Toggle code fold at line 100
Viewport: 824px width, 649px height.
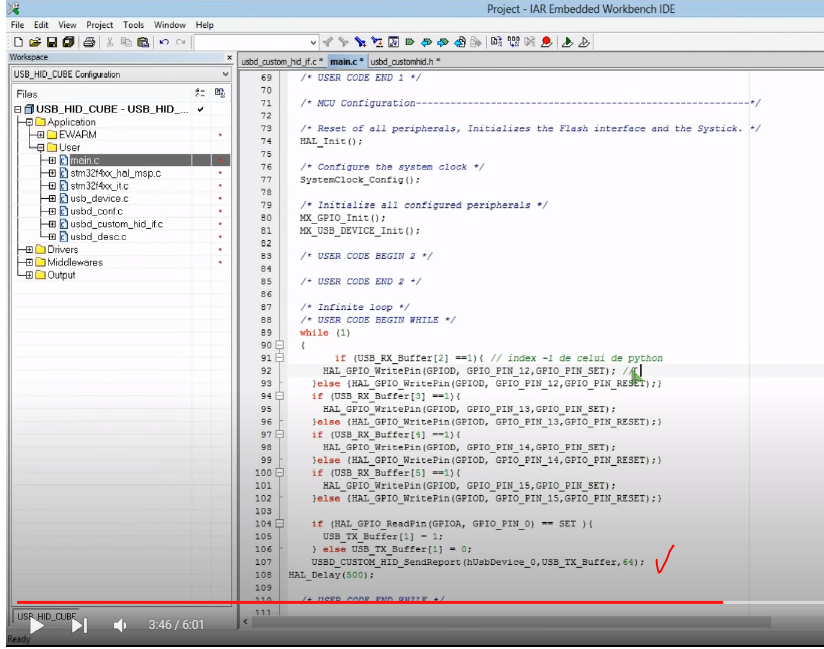tap(280, 472)
